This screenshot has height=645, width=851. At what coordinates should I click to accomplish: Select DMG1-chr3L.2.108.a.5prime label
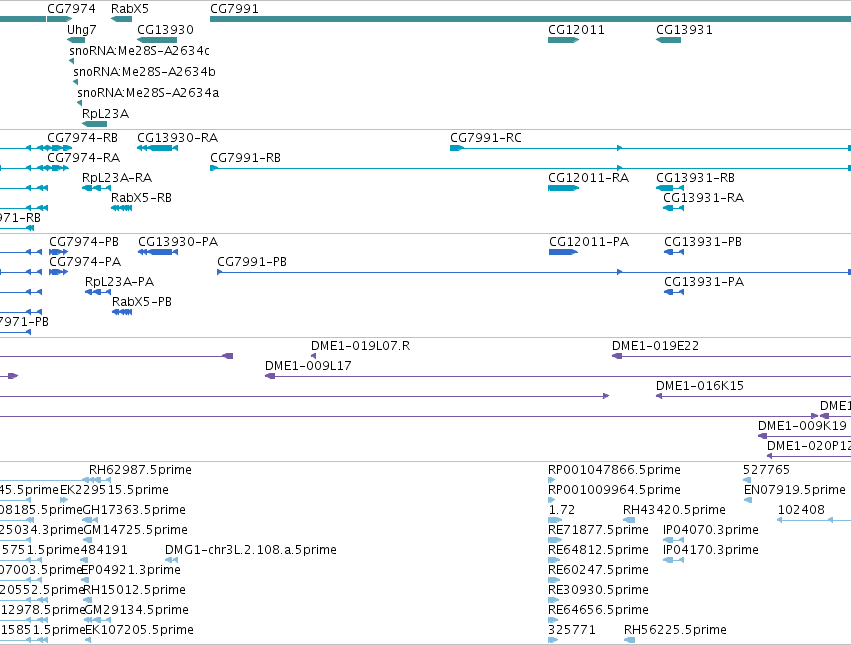pyautogui.click(x=251, y=551)
